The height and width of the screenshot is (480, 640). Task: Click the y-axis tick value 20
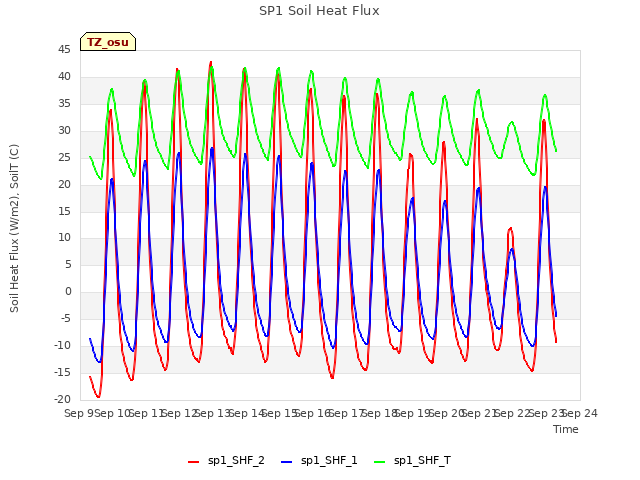[64, 184]
